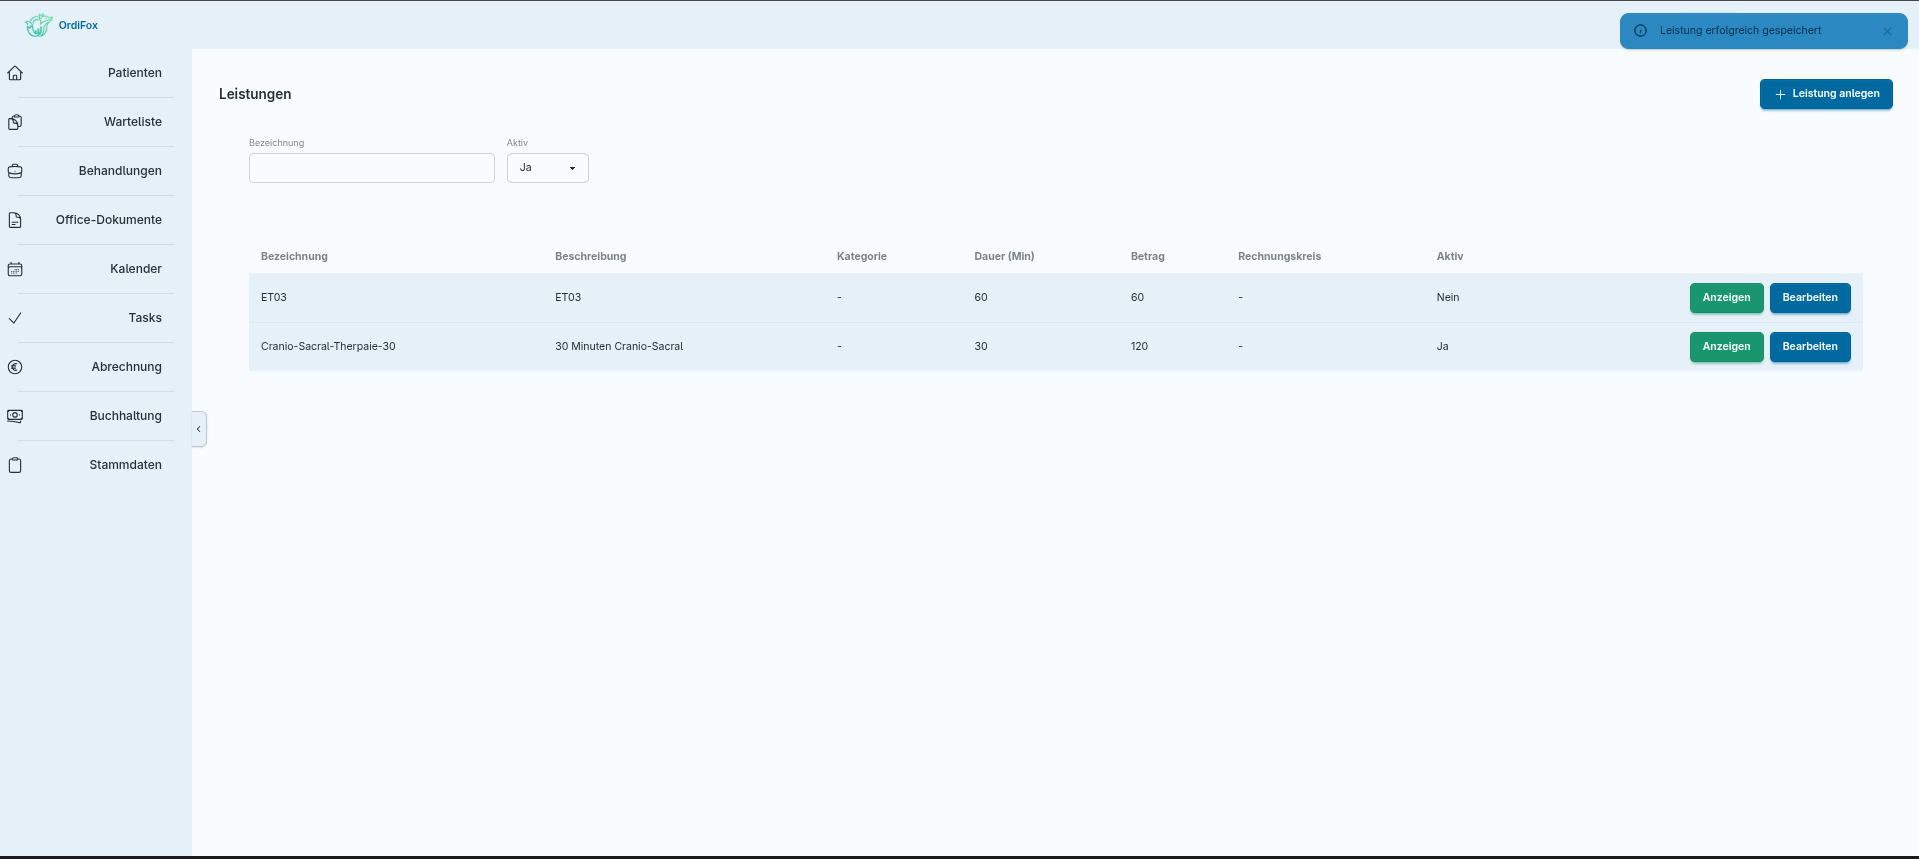Screen dimensions: 1919x859
Task: Click the Bezeichnung filter text field
Action: coord(372,168)
